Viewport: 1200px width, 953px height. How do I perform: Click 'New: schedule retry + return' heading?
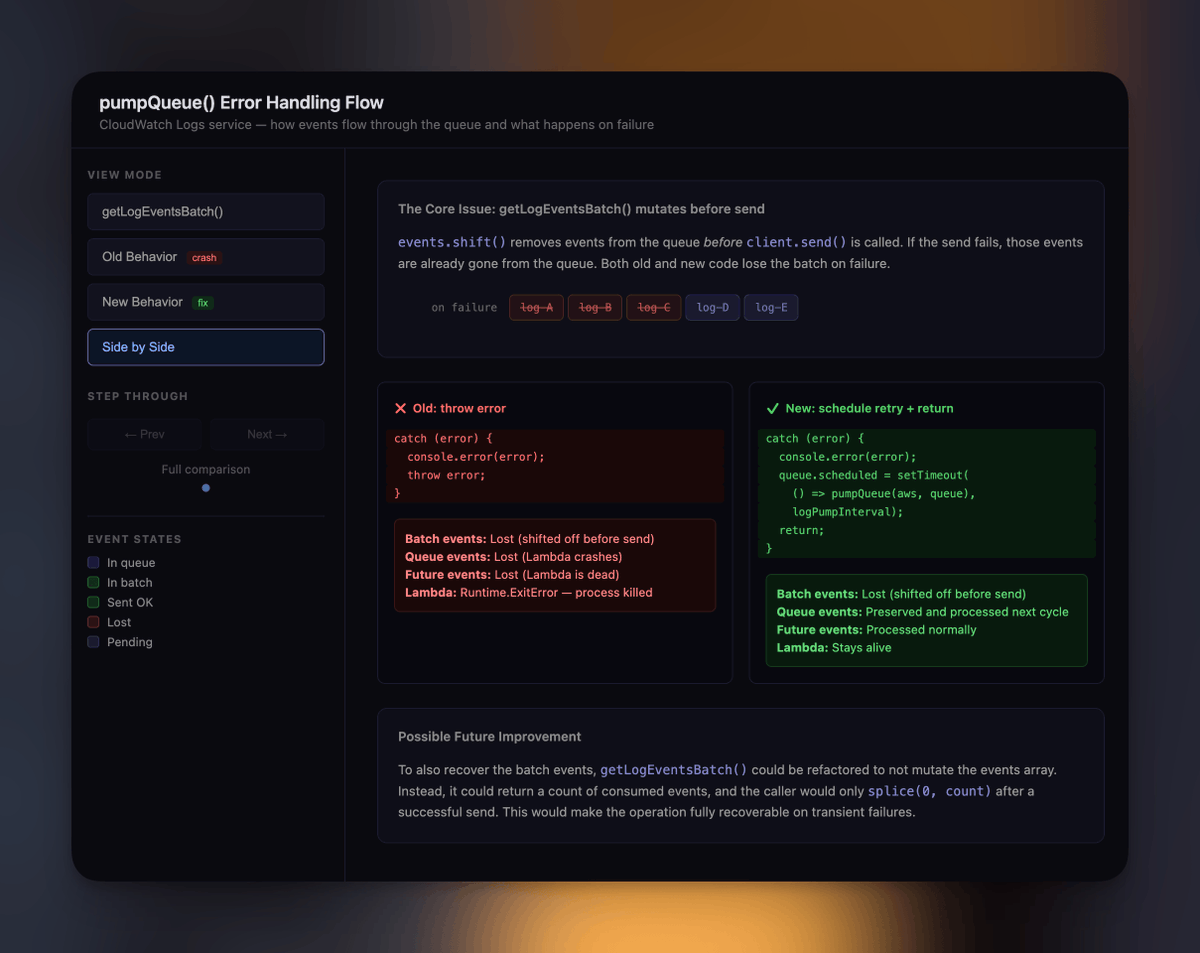tap(869, 408)
